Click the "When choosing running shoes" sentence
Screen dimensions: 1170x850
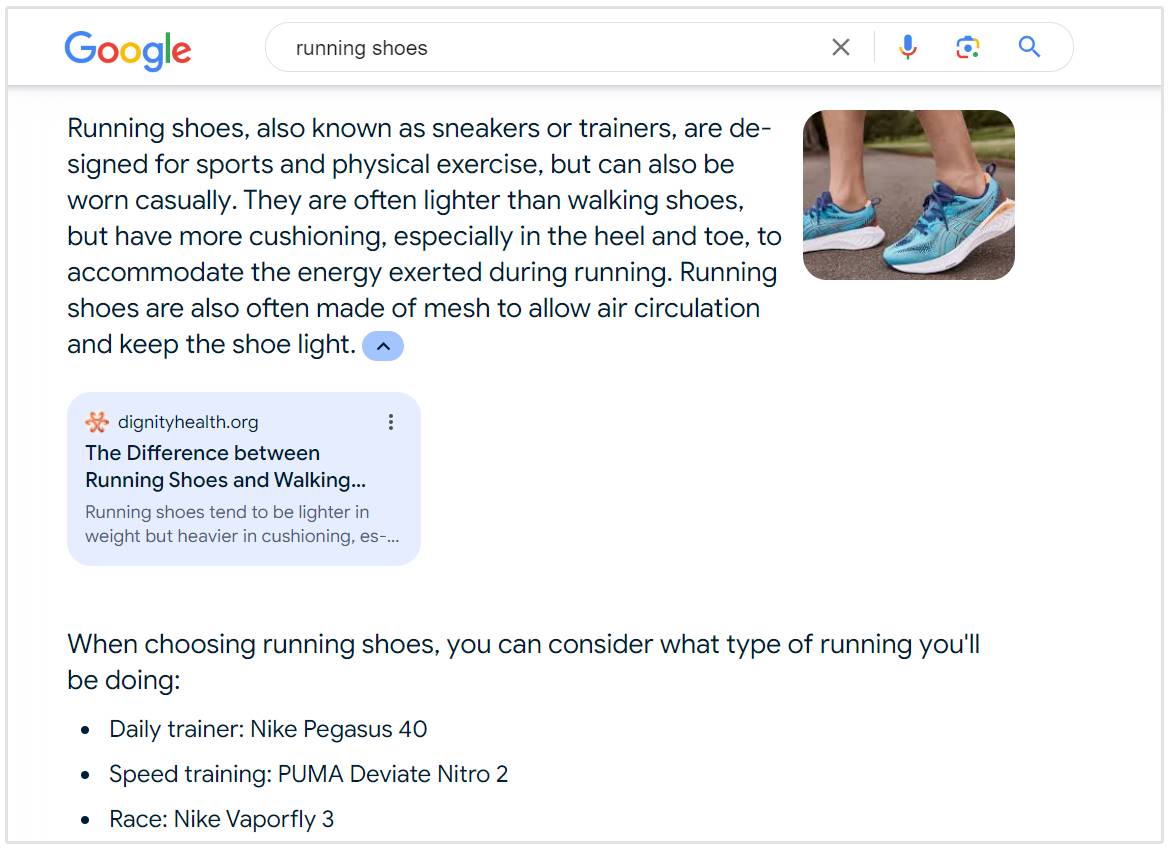[x=522, y=644]
